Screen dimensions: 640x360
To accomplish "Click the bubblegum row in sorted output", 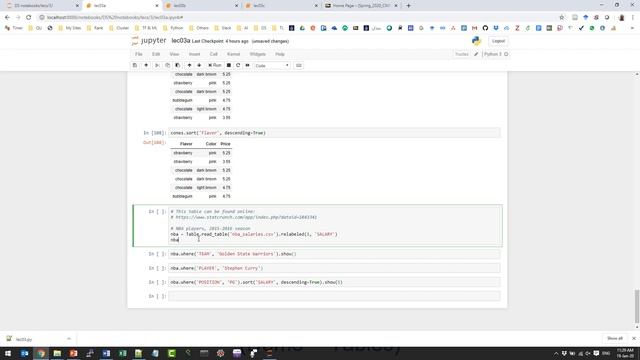I will pyautogui.click(x=201, y=196).
